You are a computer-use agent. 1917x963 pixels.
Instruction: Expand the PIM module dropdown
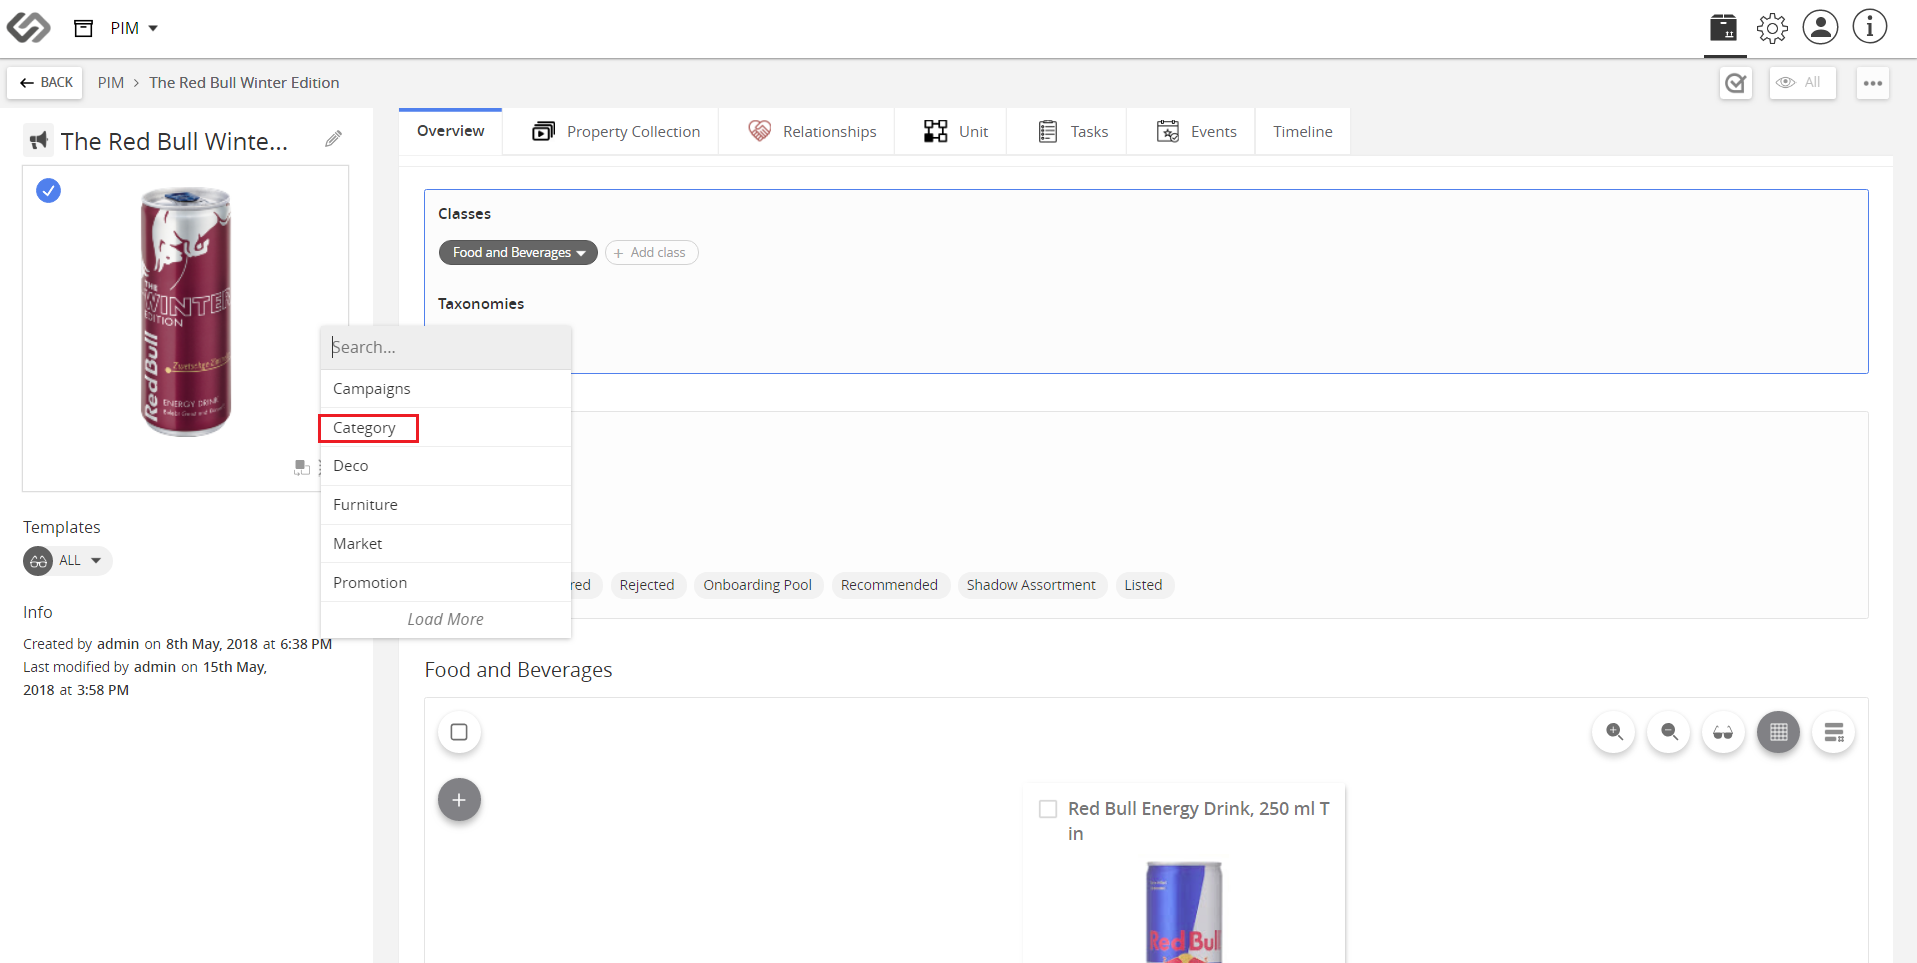coord(134,28)
